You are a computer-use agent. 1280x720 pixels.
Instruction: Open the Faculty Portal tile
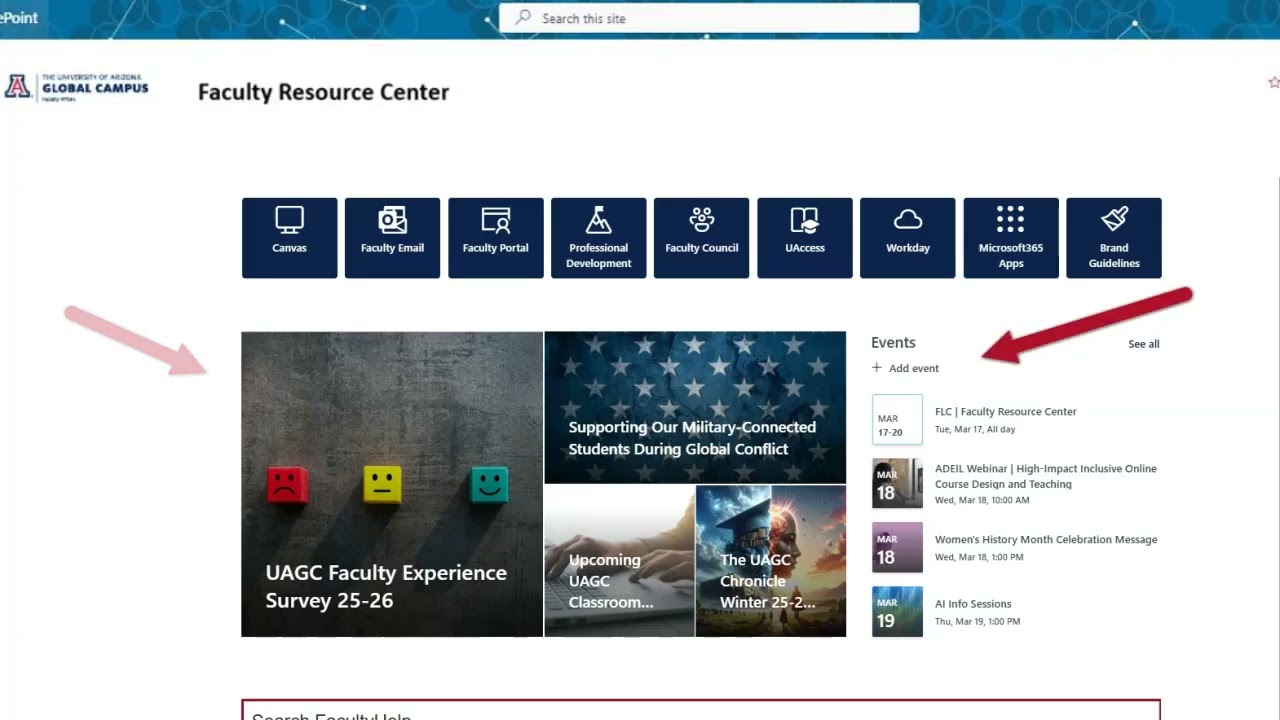(x=495, y=238)
